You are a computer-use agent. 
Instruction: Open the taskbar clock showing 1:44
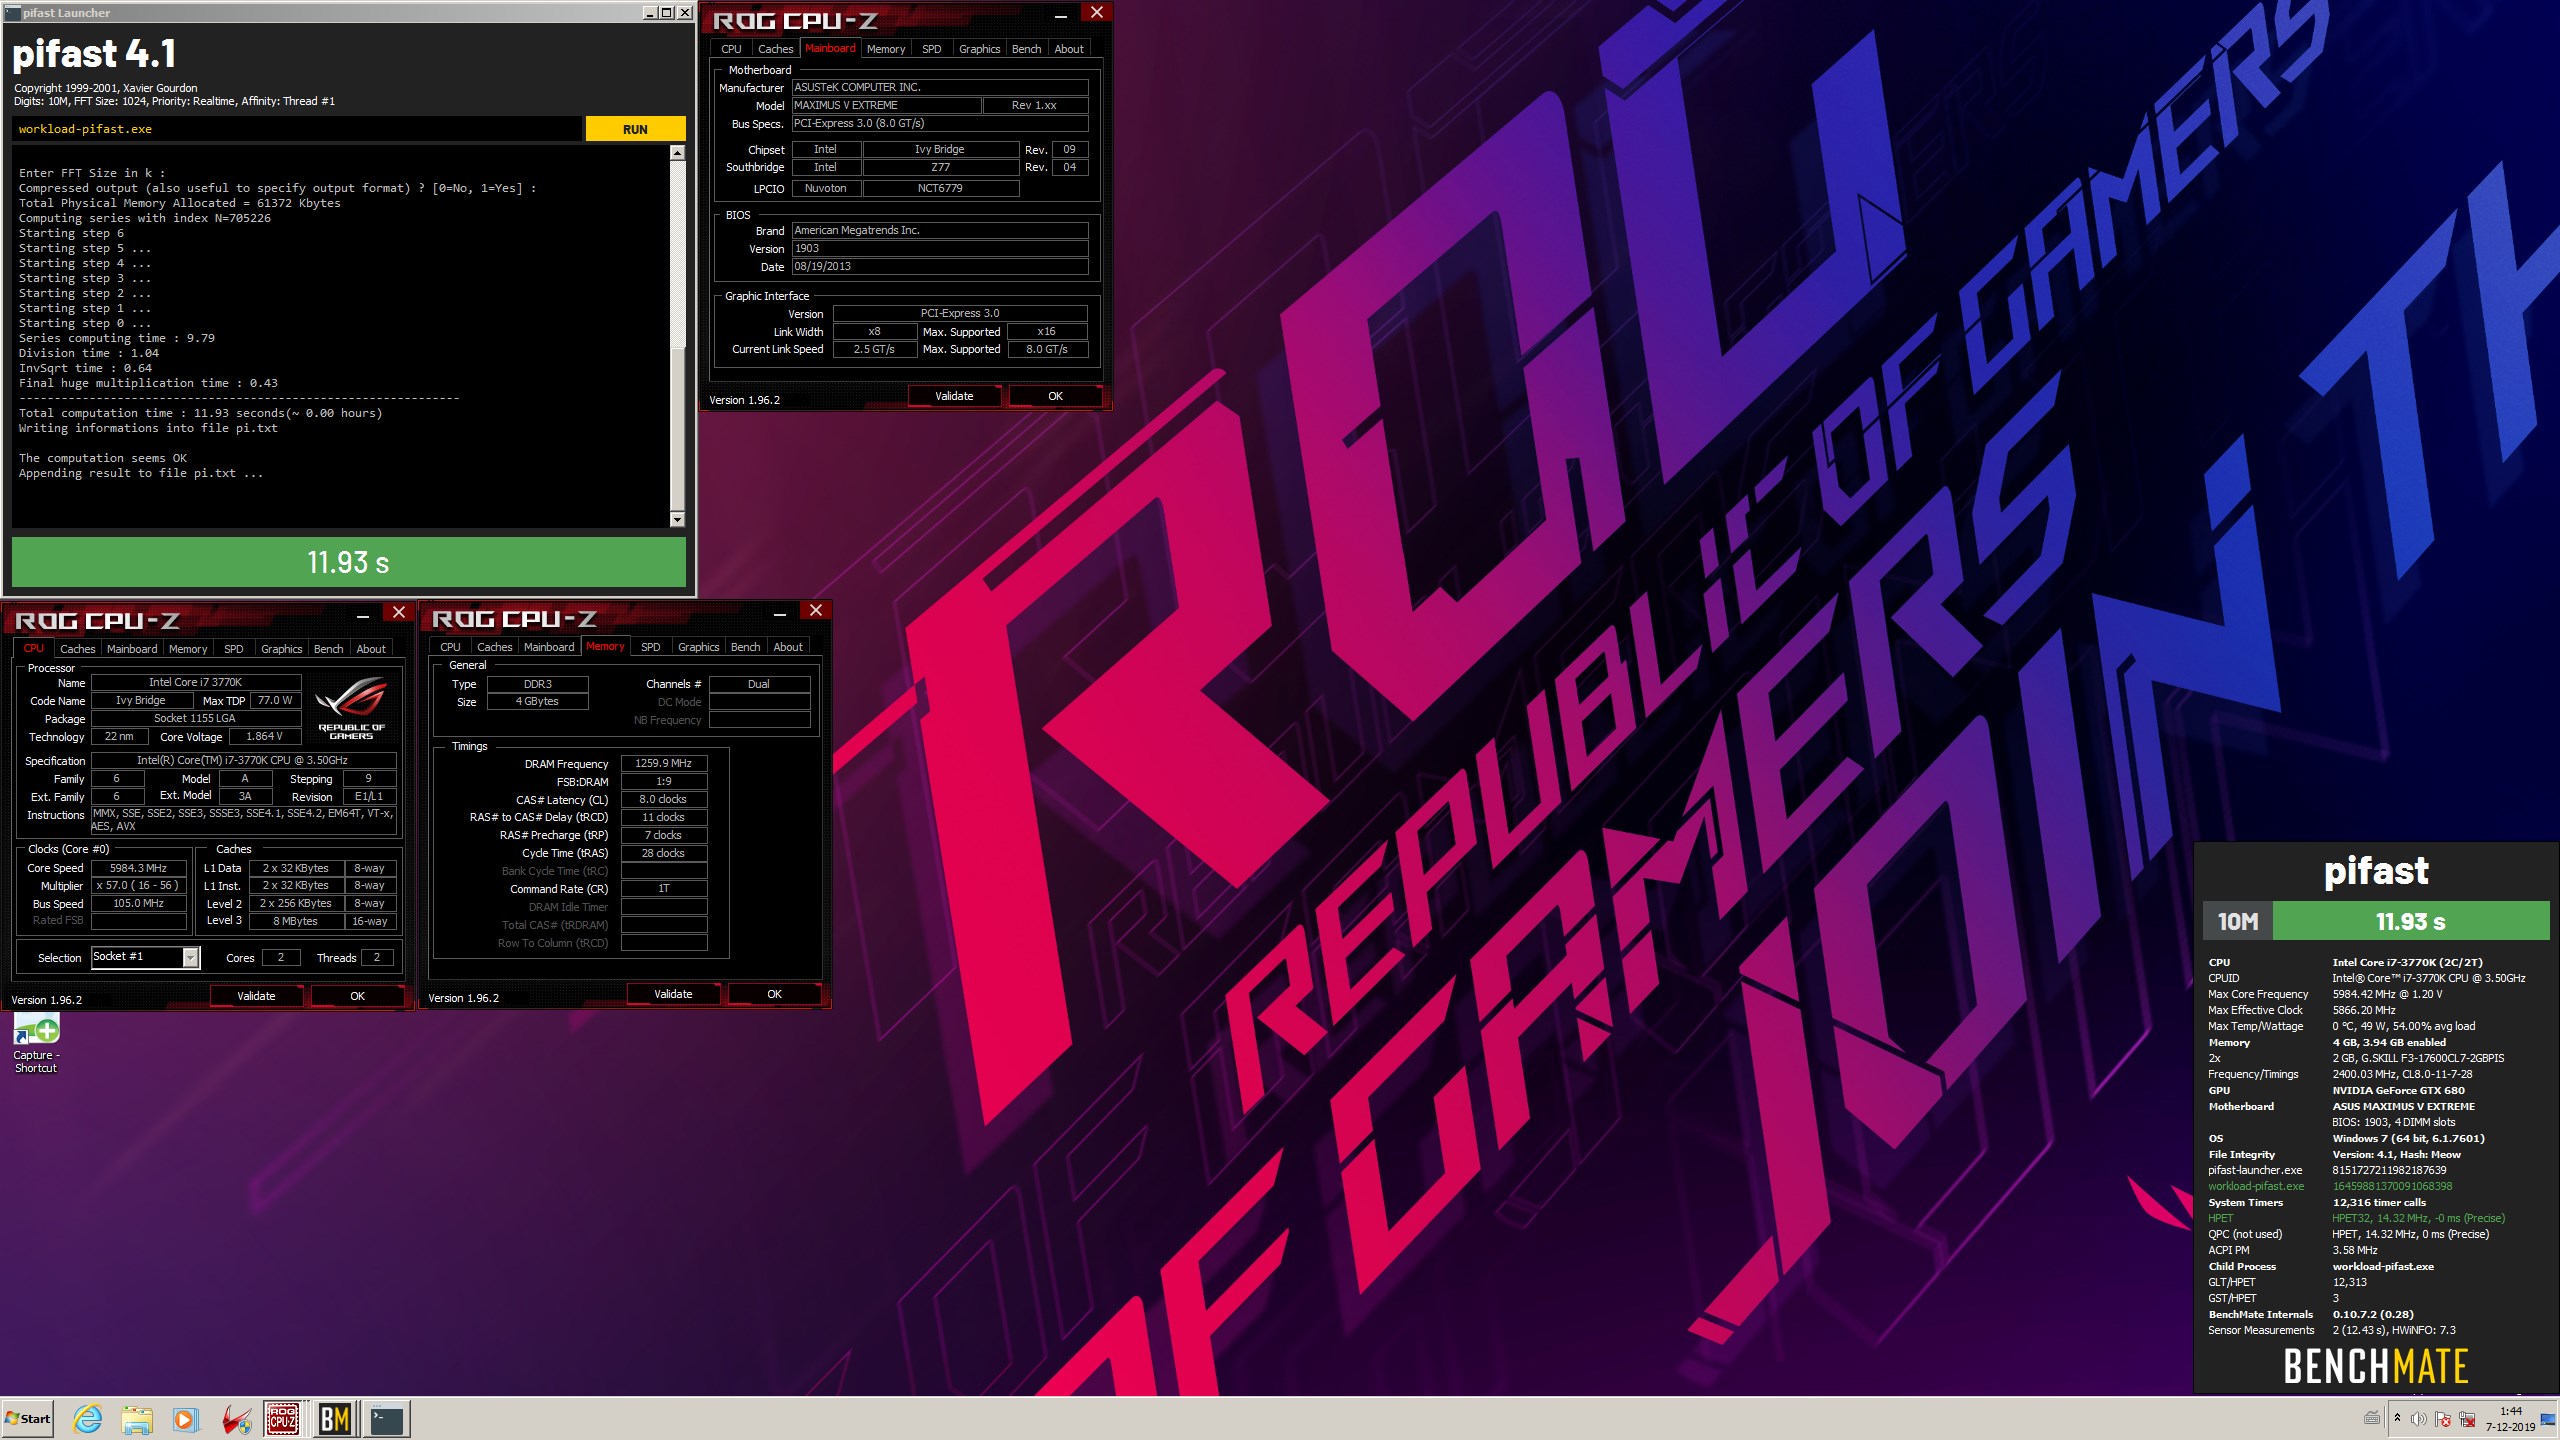(x=2510, y=1419)
